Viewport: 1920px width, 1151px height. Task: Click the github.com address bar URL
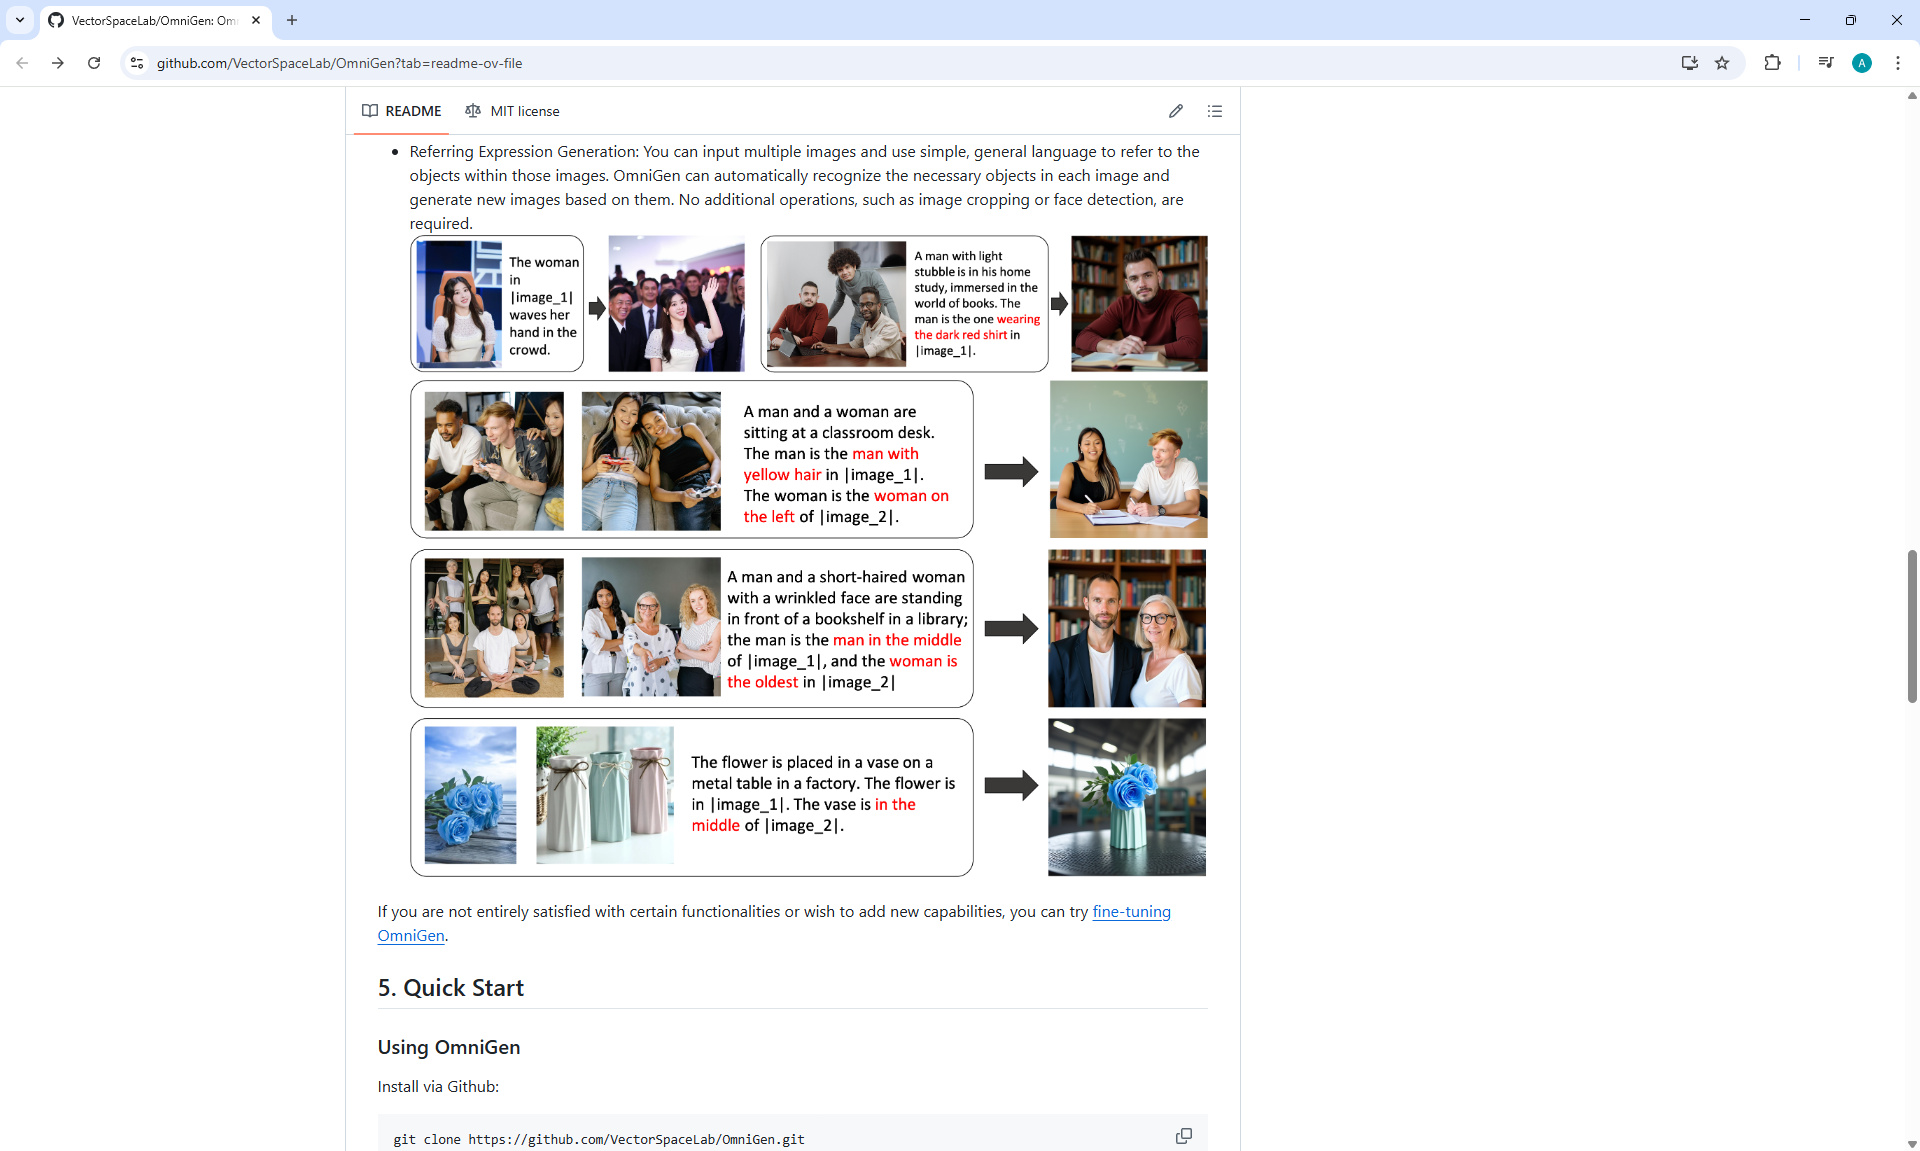tap(339, 63)
